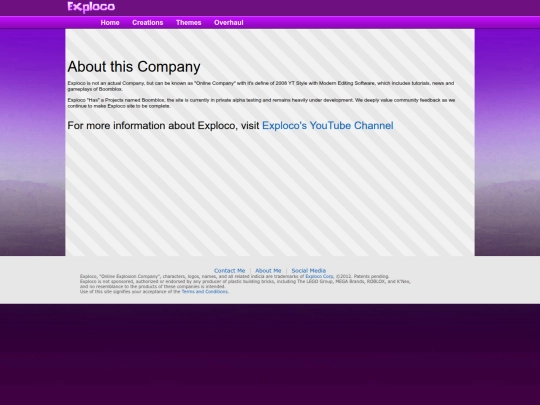
Task: Follow the Exploco Corp link in footer
Action: coord(319,277)
